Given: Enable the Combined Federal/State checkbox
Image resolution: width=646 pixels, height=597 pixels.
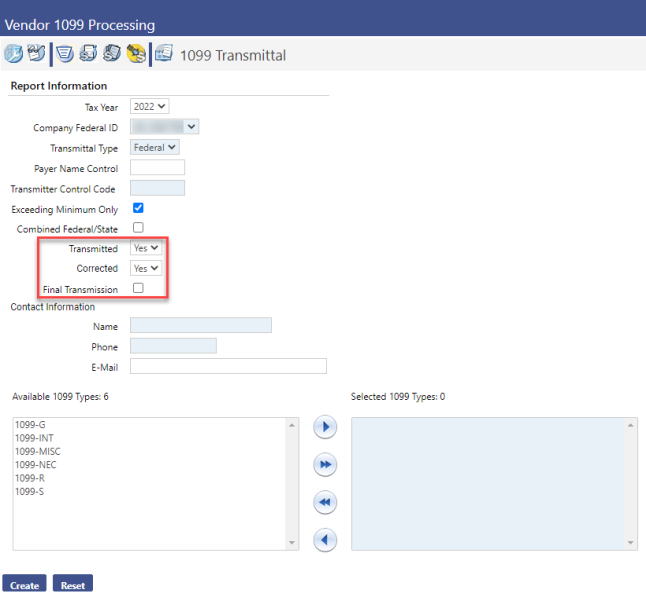Looking at the screenshot, I should click(138, 228).
